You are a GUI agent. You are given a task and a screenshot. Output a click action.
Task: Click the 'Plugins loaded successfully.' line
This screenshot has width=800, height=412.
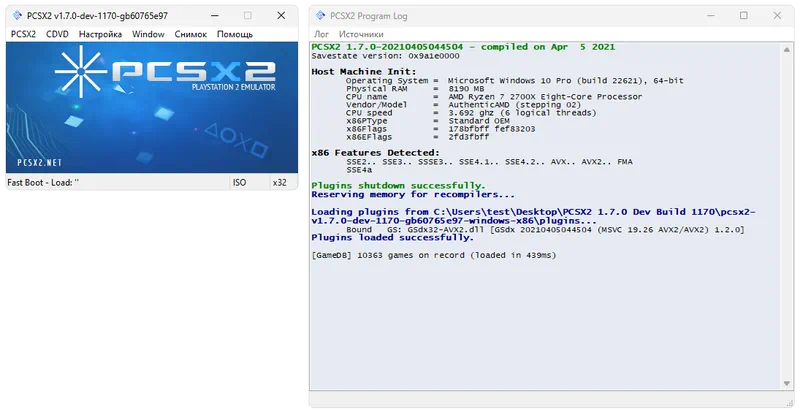(392, 238)
